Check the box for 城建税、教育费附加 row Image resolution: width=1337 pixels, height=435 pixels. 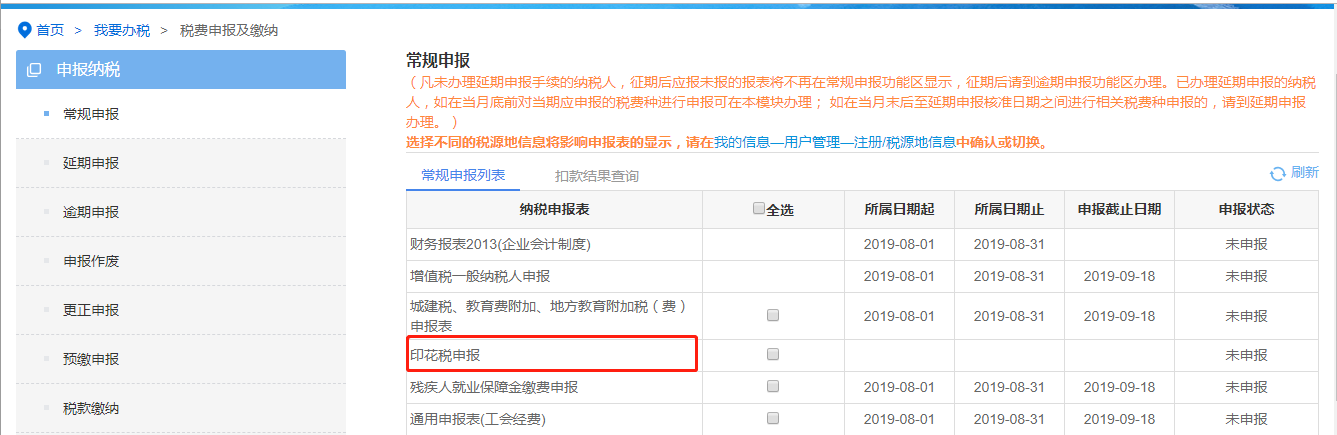pyautogui.click(x=772, y=316)
